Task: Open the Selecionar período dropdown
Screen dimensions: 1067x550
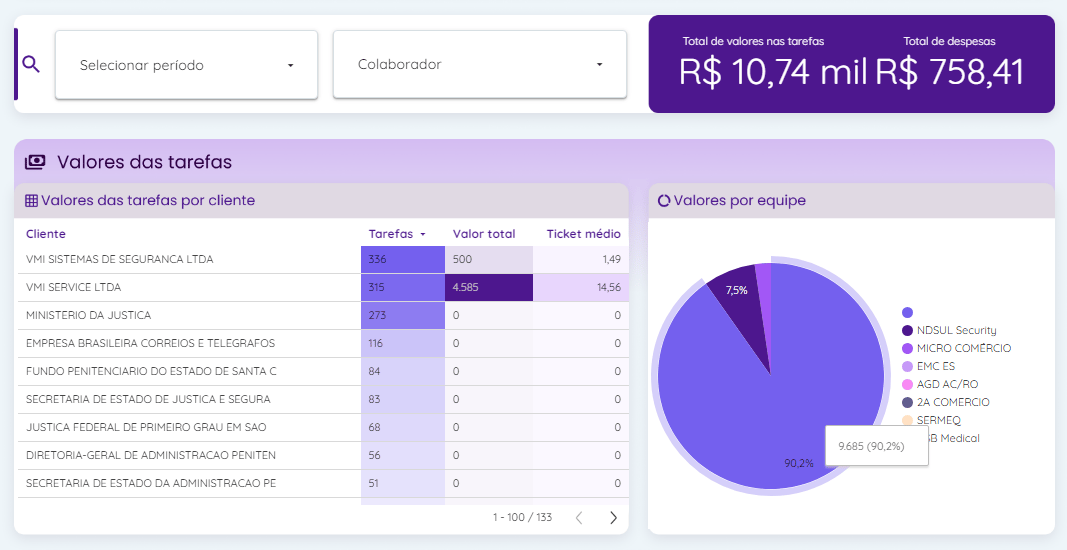Action: tap(186, 65)
